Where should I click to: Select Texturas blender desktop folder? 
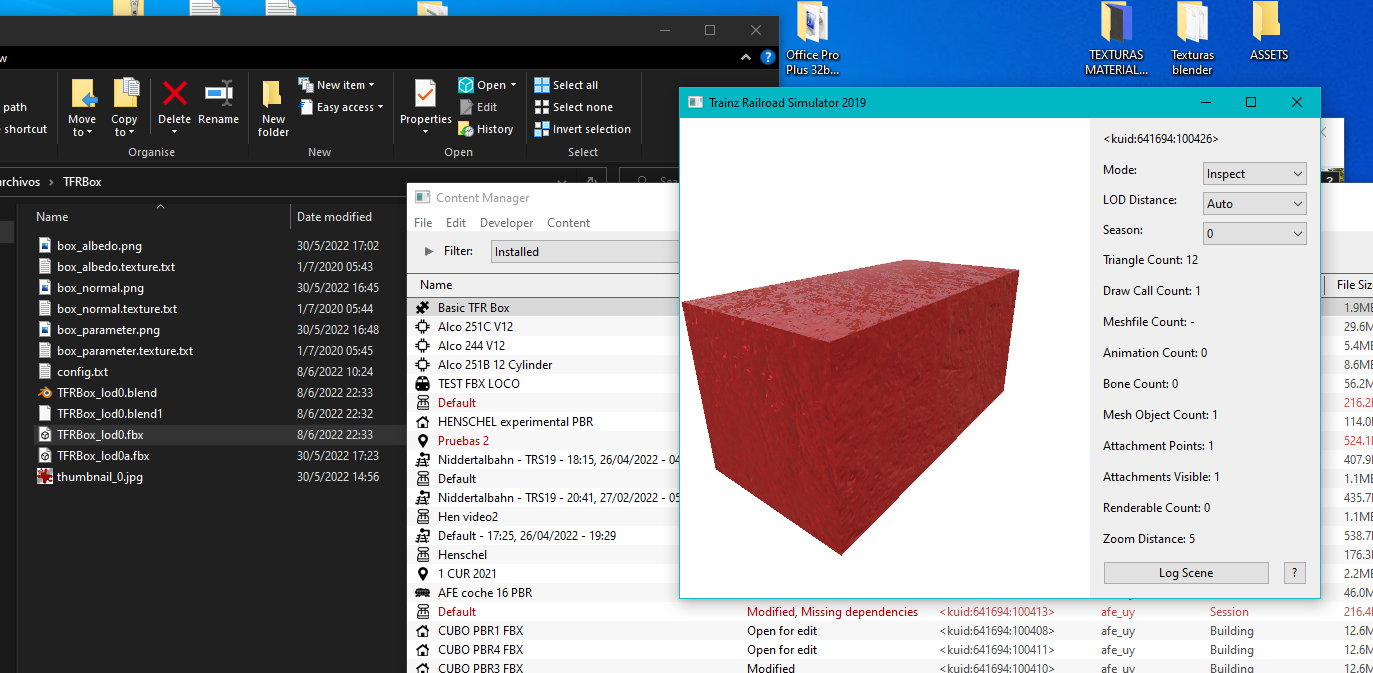coord(1192,39)
